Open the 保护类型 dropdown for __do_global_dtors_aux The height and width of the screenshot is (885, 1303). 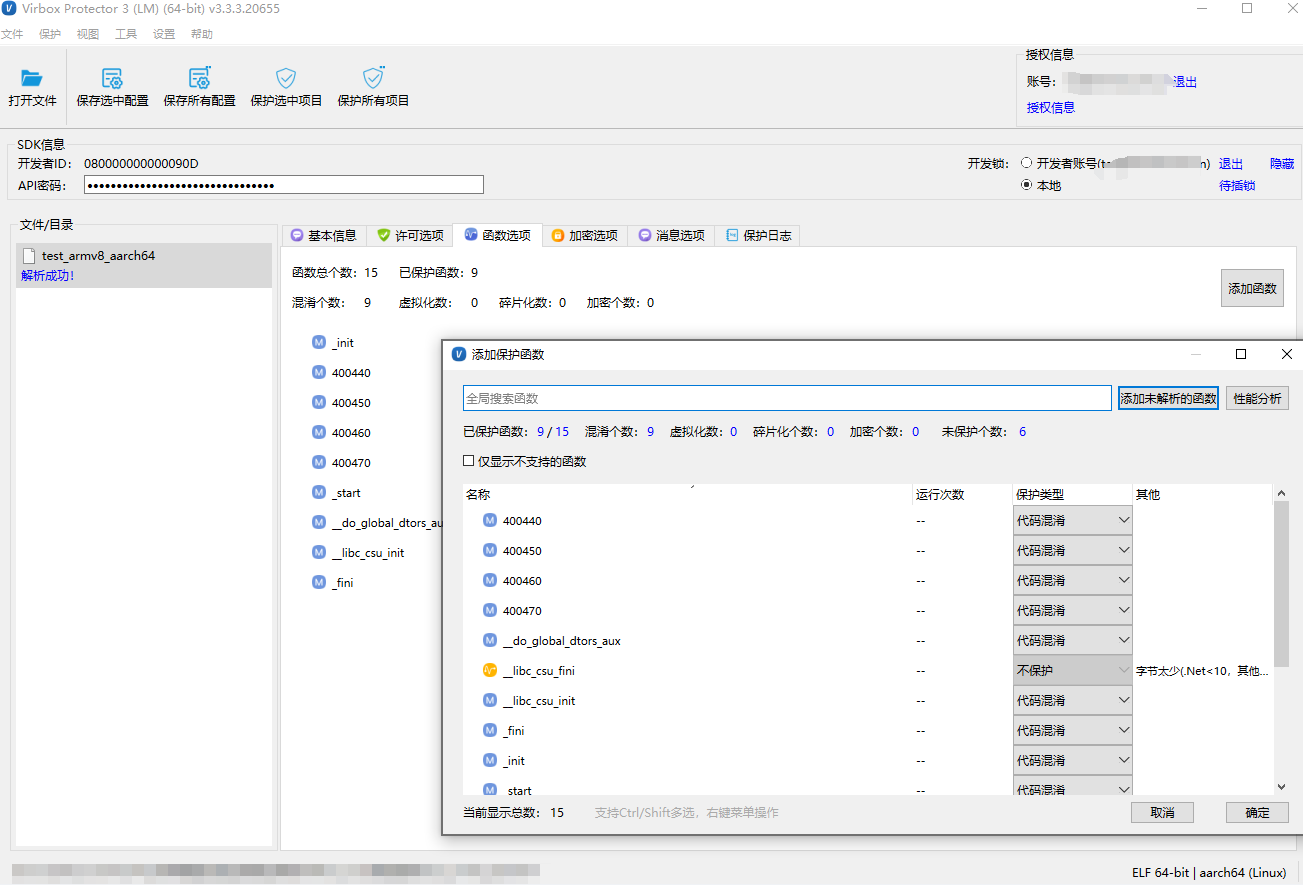pyautogui.click(x=1073, y=640)
